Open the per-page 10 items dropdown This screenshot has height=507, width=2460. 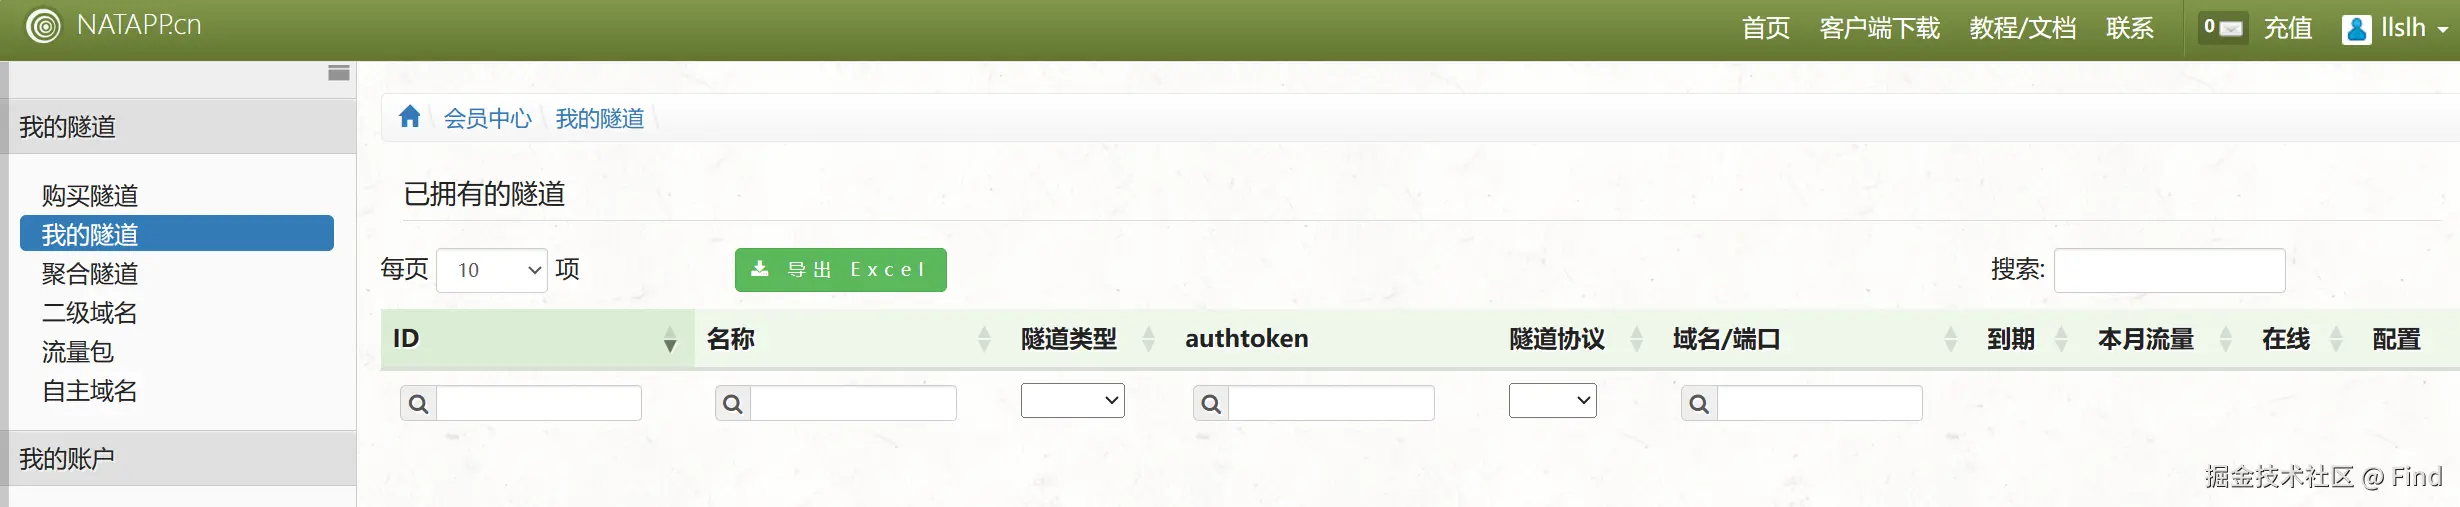tap(492, 270)
